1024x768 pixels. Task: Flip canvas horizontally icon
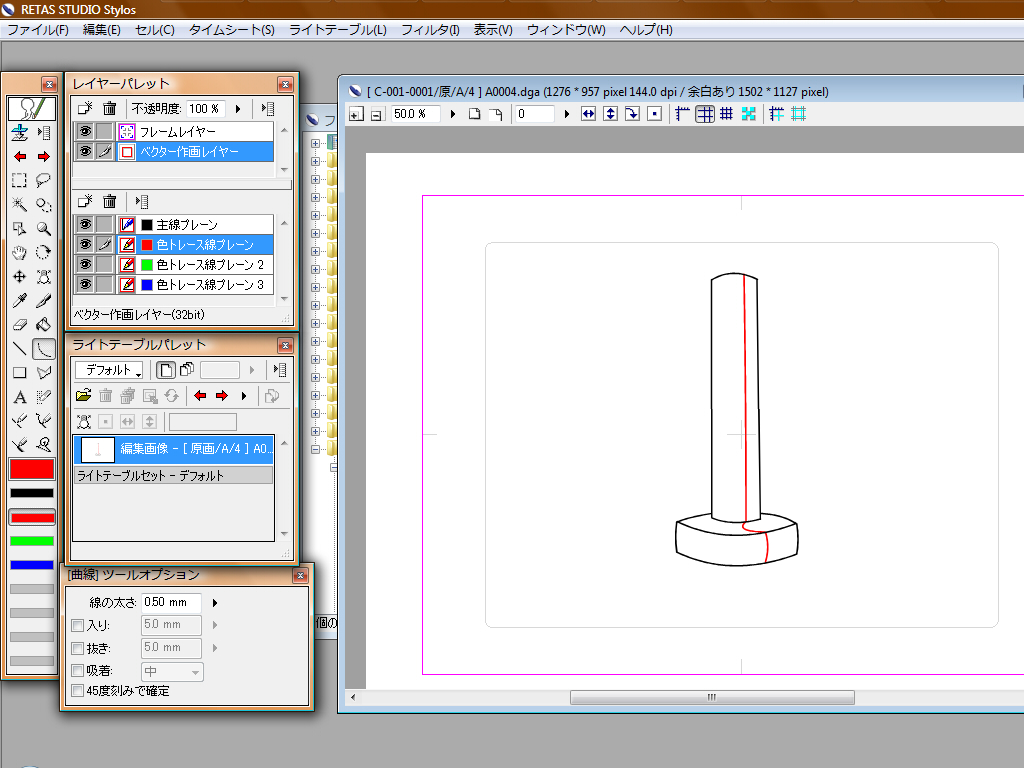click(x=588, y=114)
